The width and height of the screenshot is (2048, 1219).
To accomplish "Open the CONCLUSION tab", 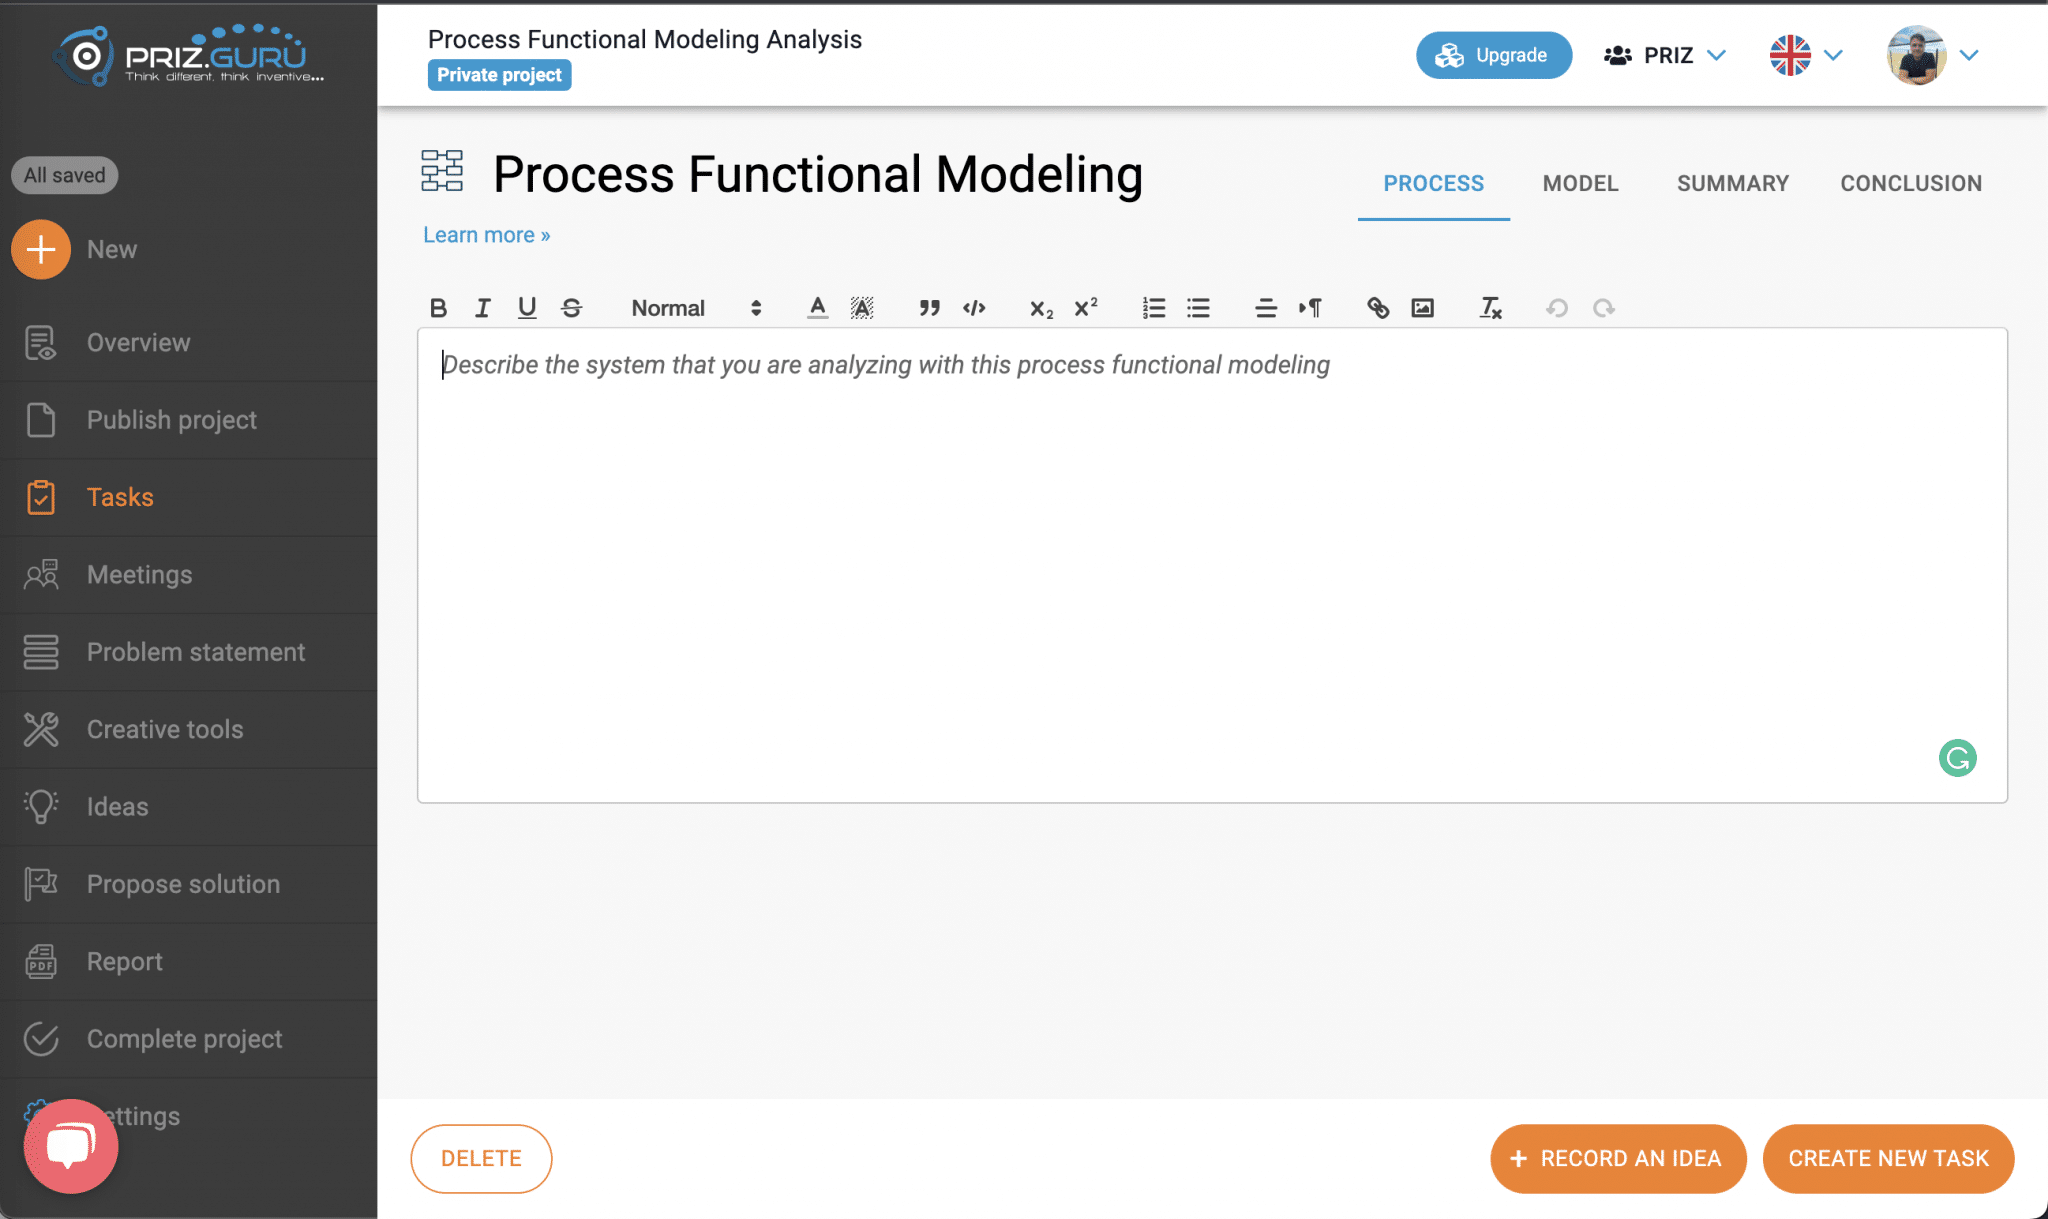I will [x=1911, y=183].
